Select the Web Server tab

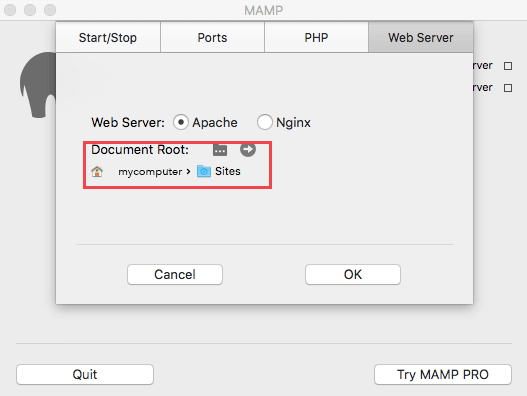421,37
